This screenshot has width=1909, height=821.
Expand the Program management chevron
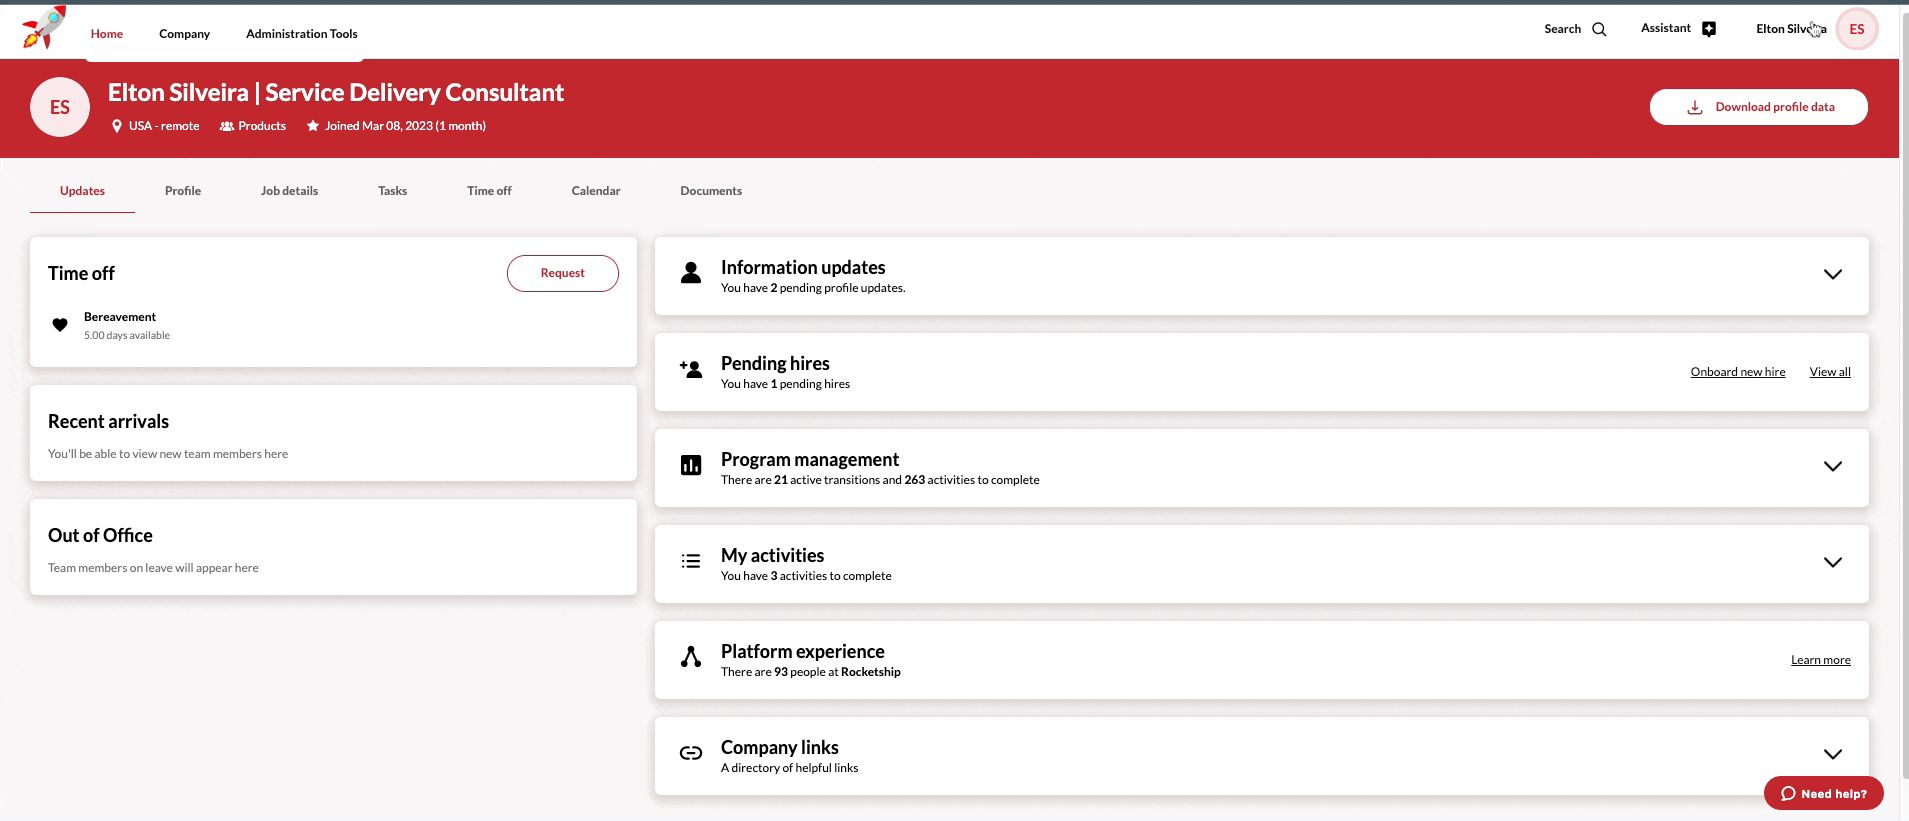[x=1832, y=467]
